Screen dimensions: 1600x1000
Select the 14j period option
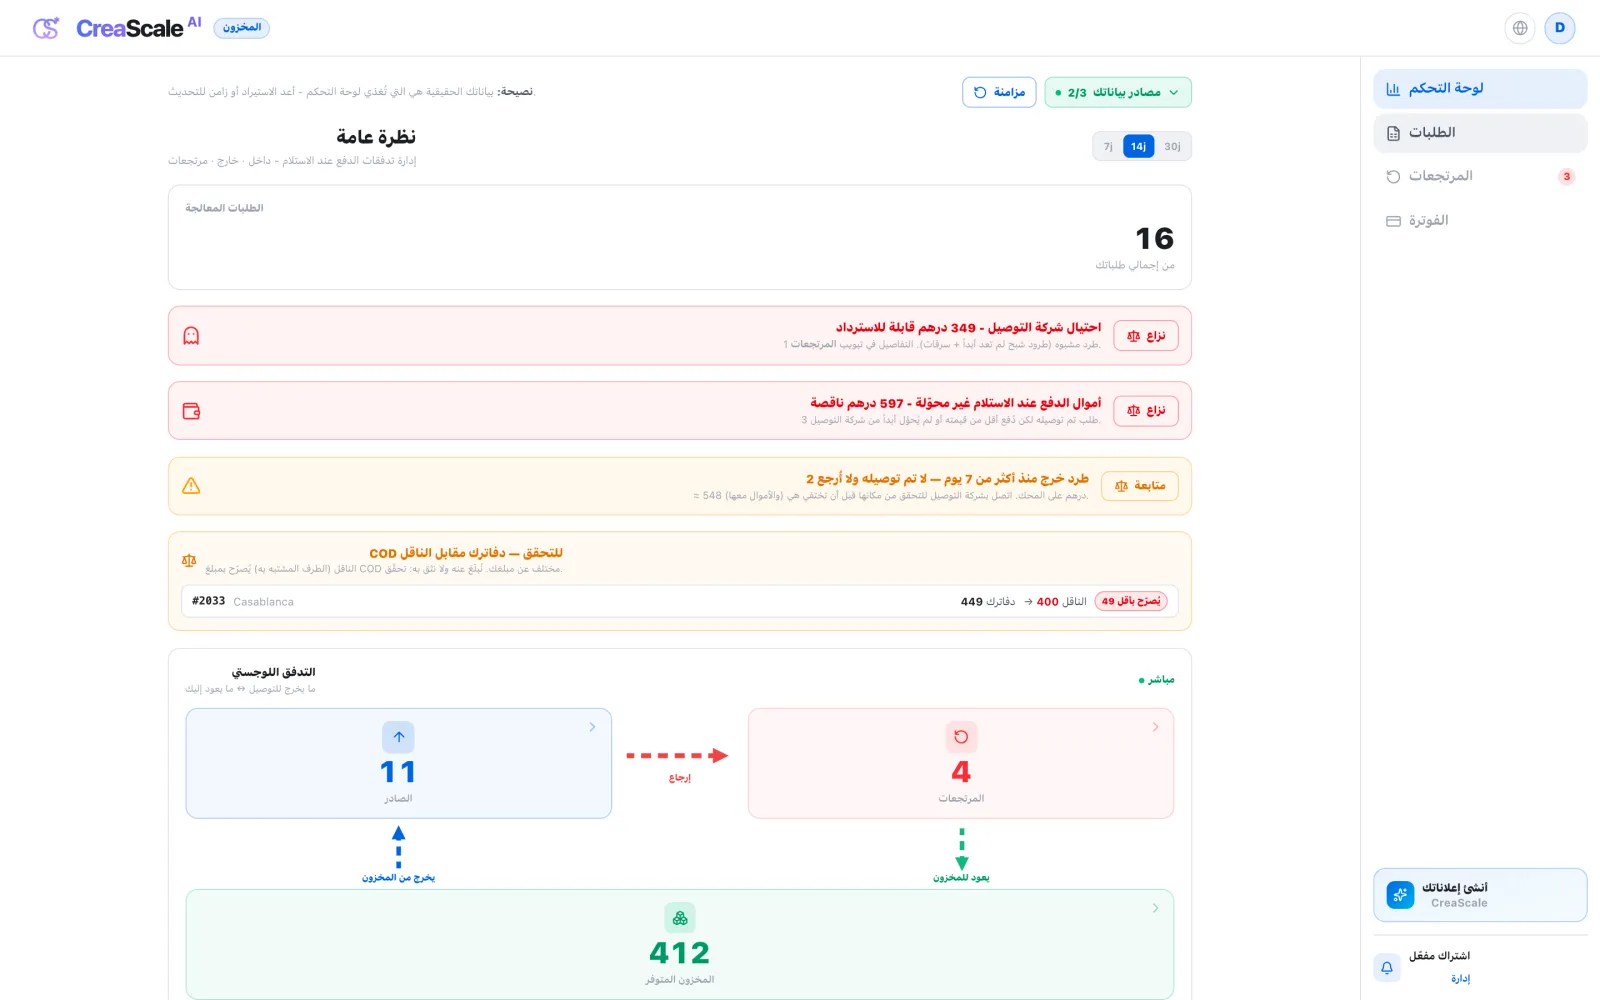[1138, 147]
